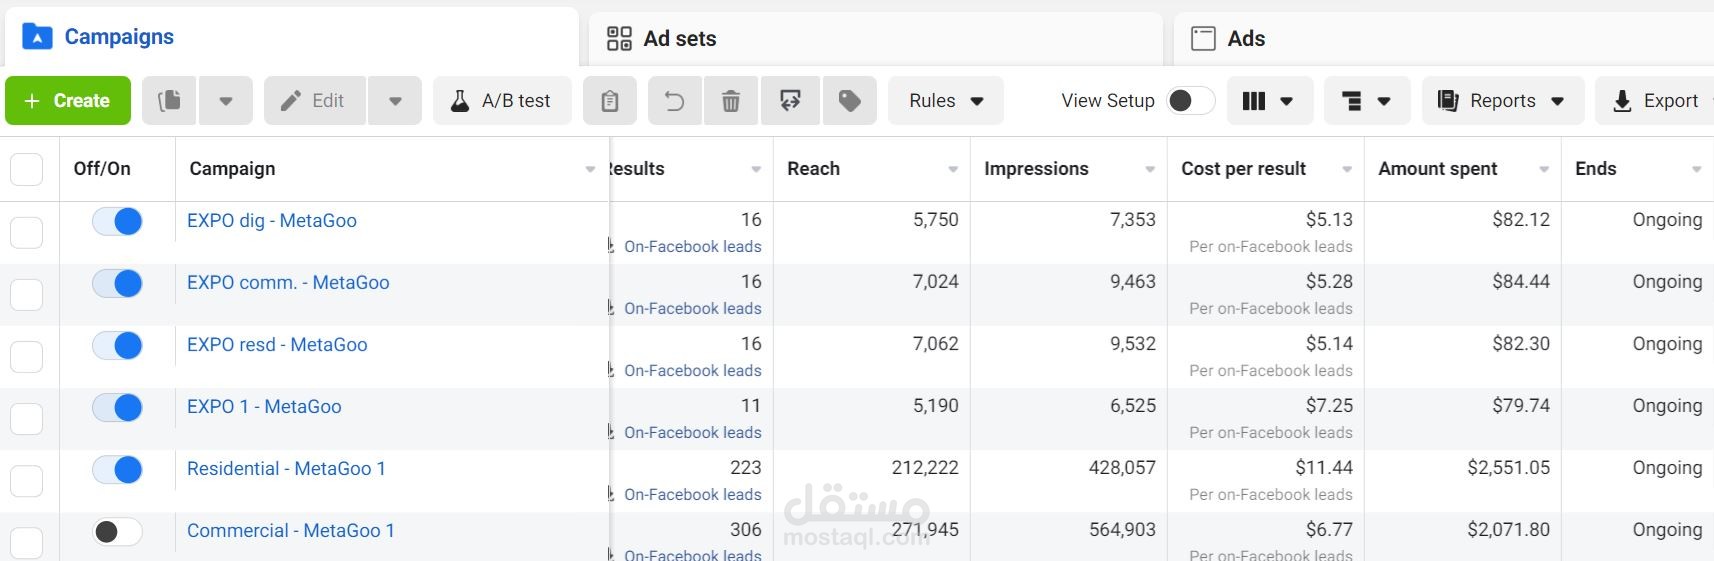Turn off Residential - MetaGoo 1 campaign
Image resolution: width=1714 pixels, height=561 pixels.
coord(117,469)
